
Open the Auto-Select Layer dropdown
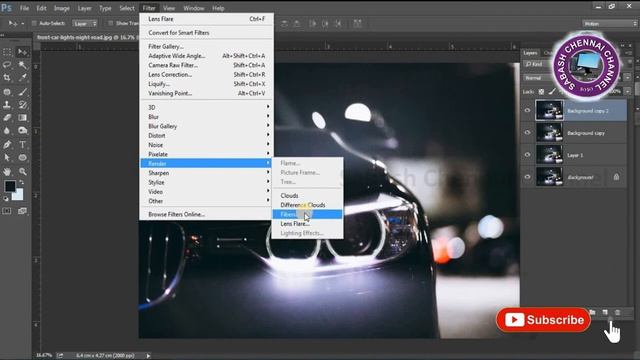[x=85, y=24]
